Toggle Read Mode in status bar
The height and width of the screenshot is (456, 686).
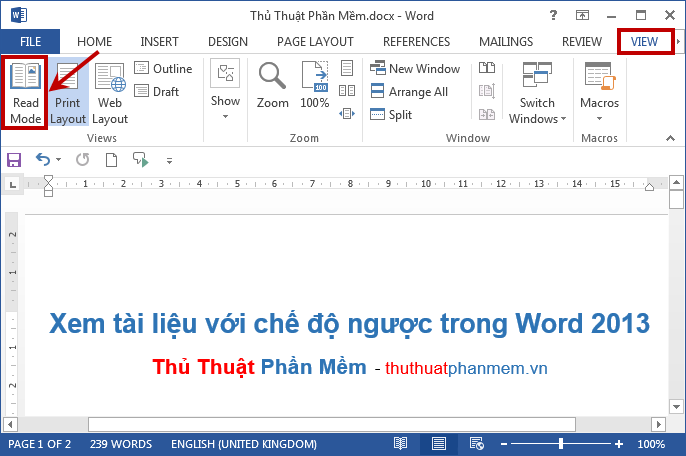pyautogui.click(x=400, y=443)
